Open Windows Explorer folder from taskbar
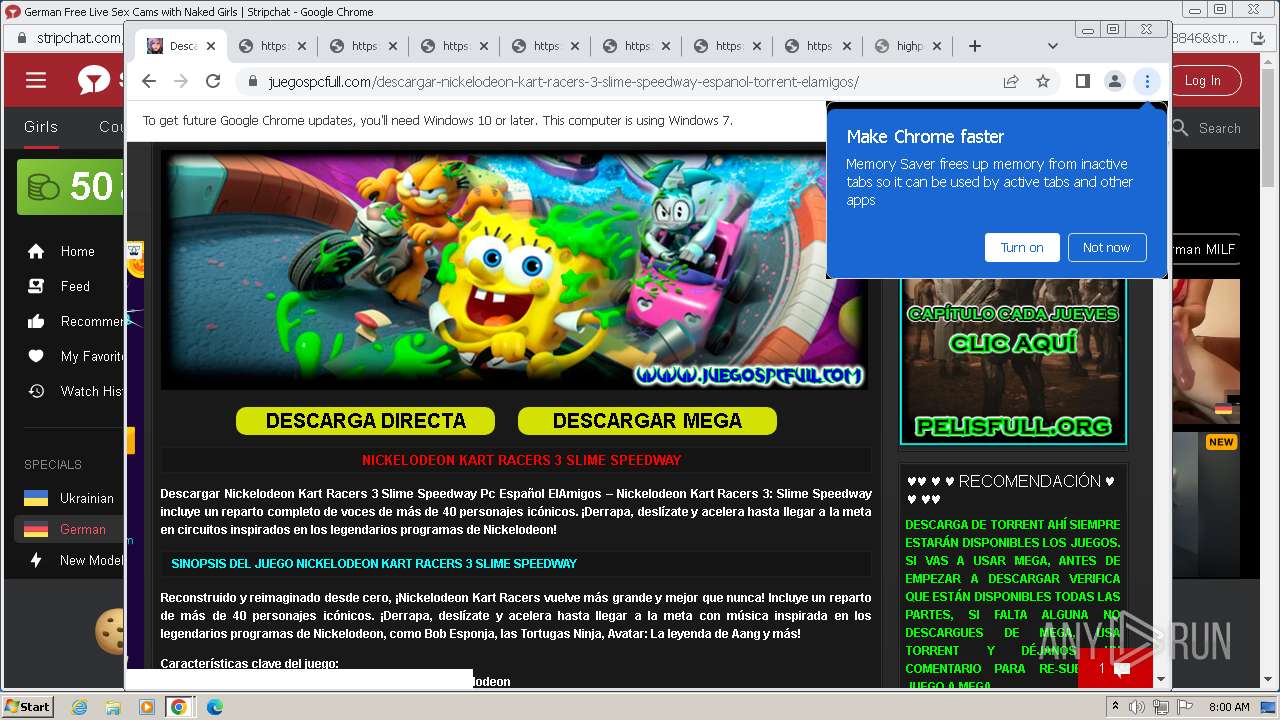Viewport: 1280px width, 720px height. 113,707
